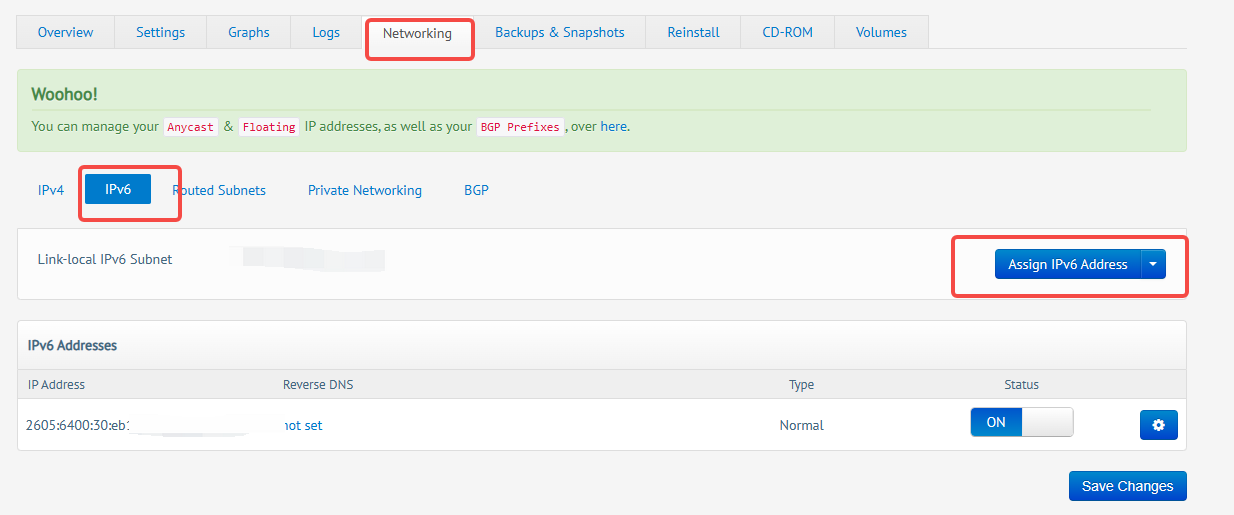This screenshot has height=515, width=1234.
Task: Go to the Graphs tab
Action: click(248, 32)
